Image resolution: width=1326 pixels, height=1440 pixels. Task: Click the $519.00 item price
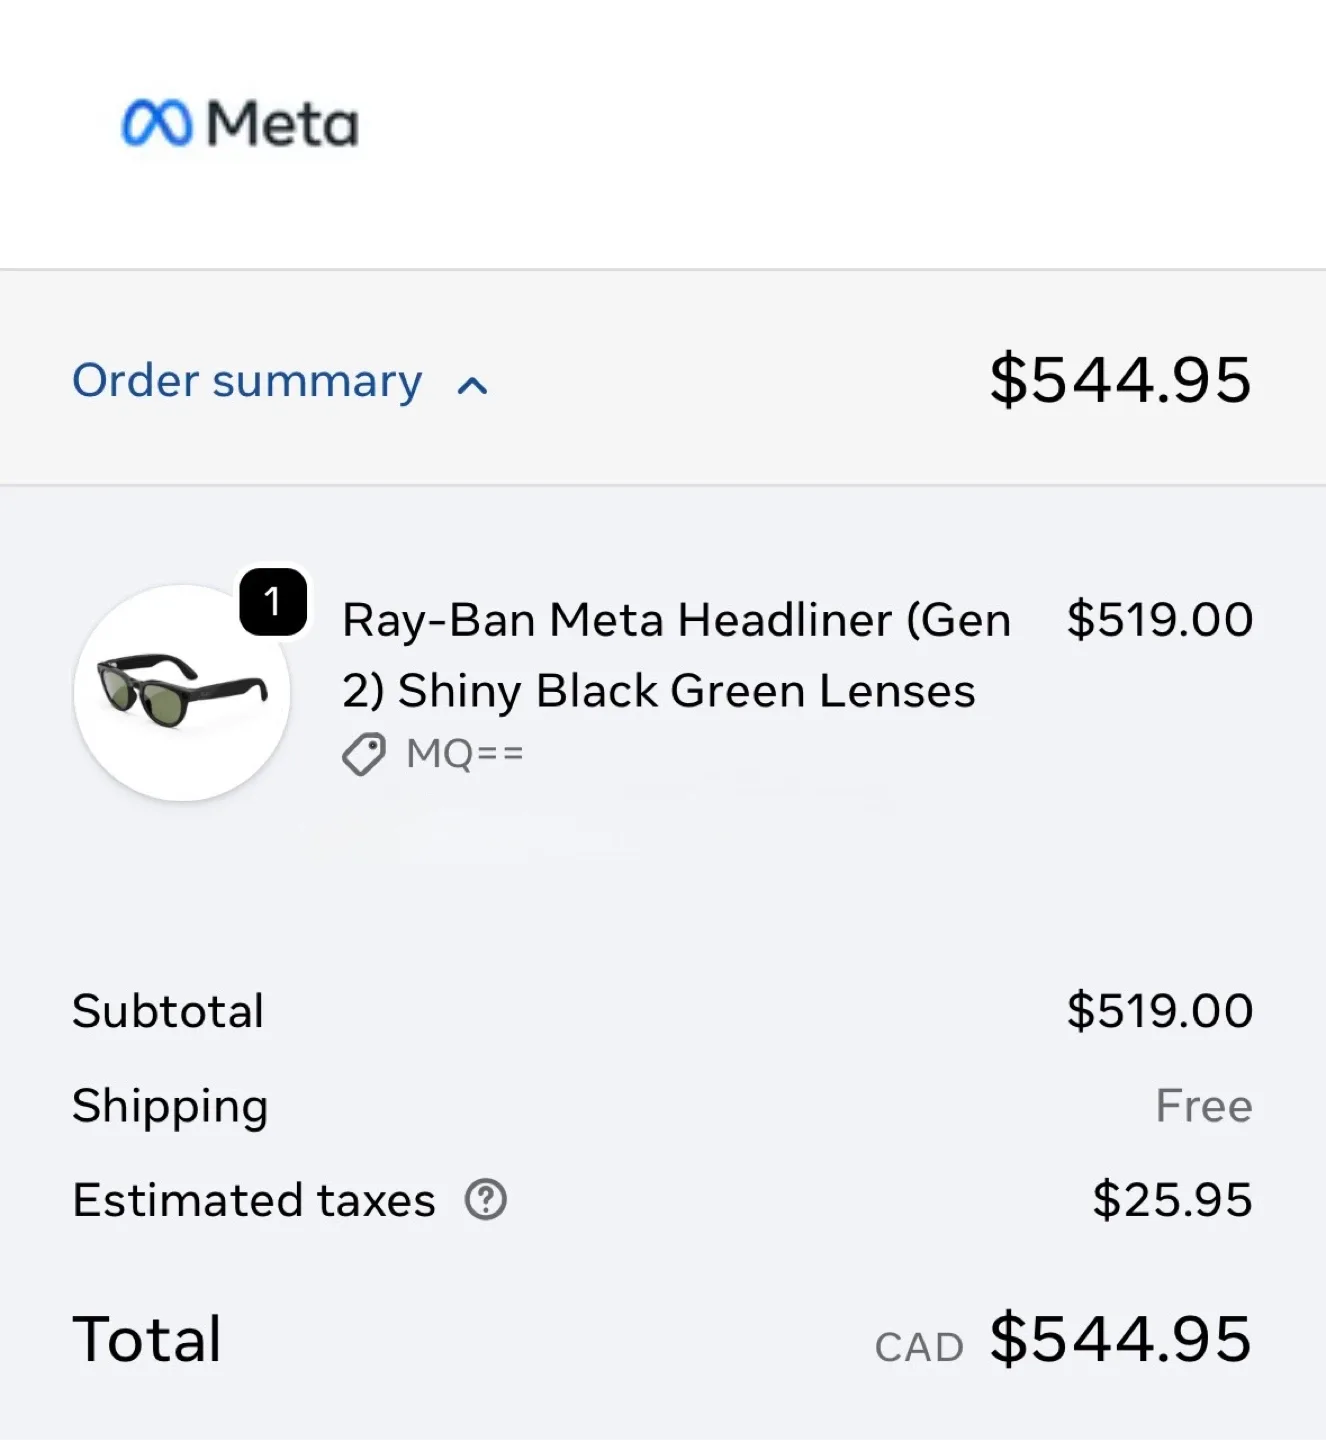(x=1158, y=619)
